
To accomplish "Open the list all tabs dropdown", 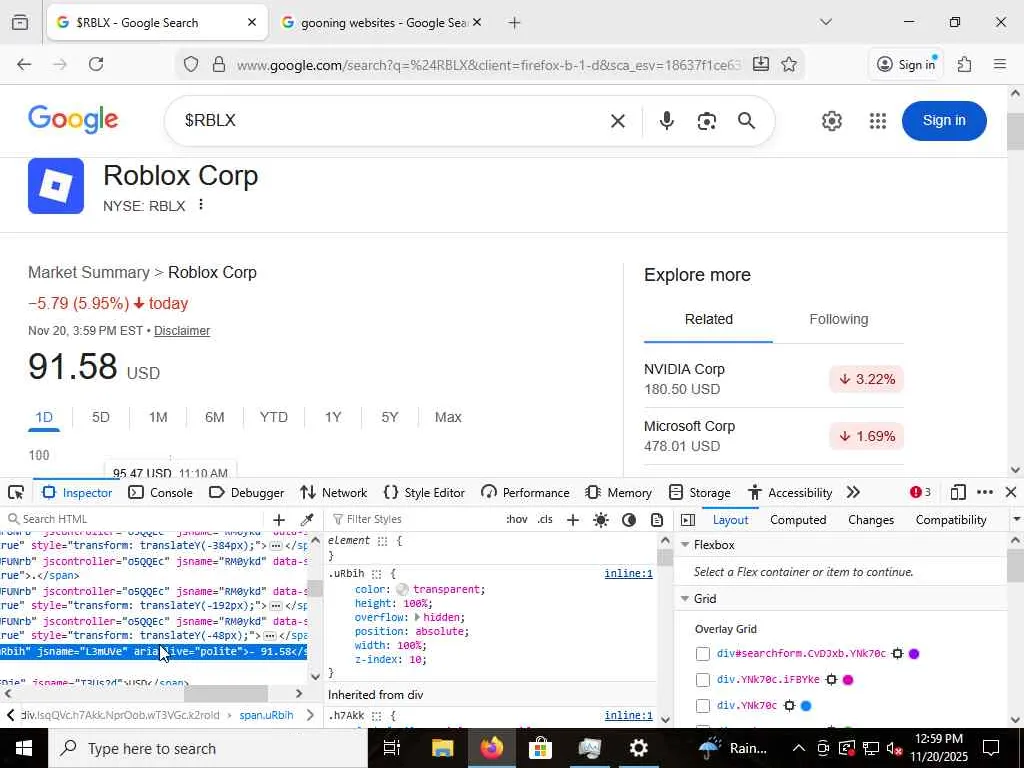I will 825,23.
